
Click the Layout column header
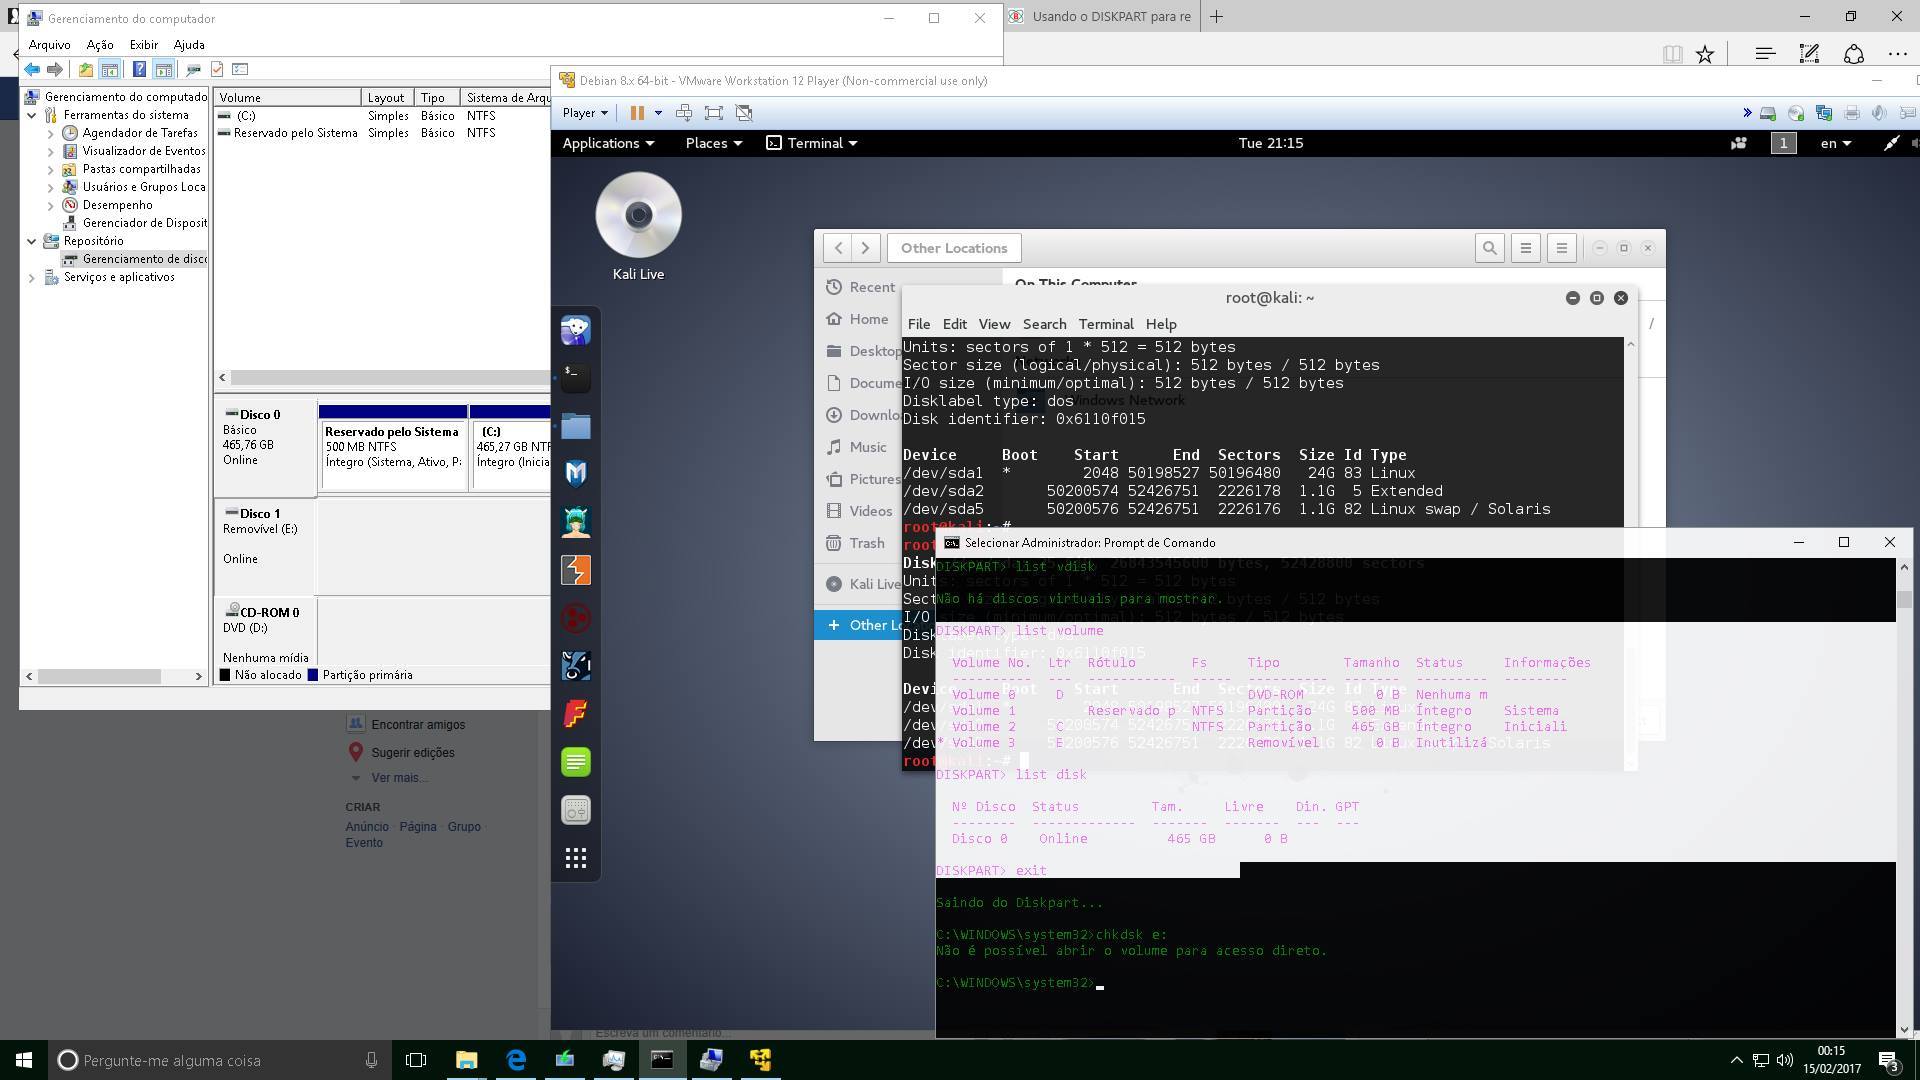pos(388,97)
